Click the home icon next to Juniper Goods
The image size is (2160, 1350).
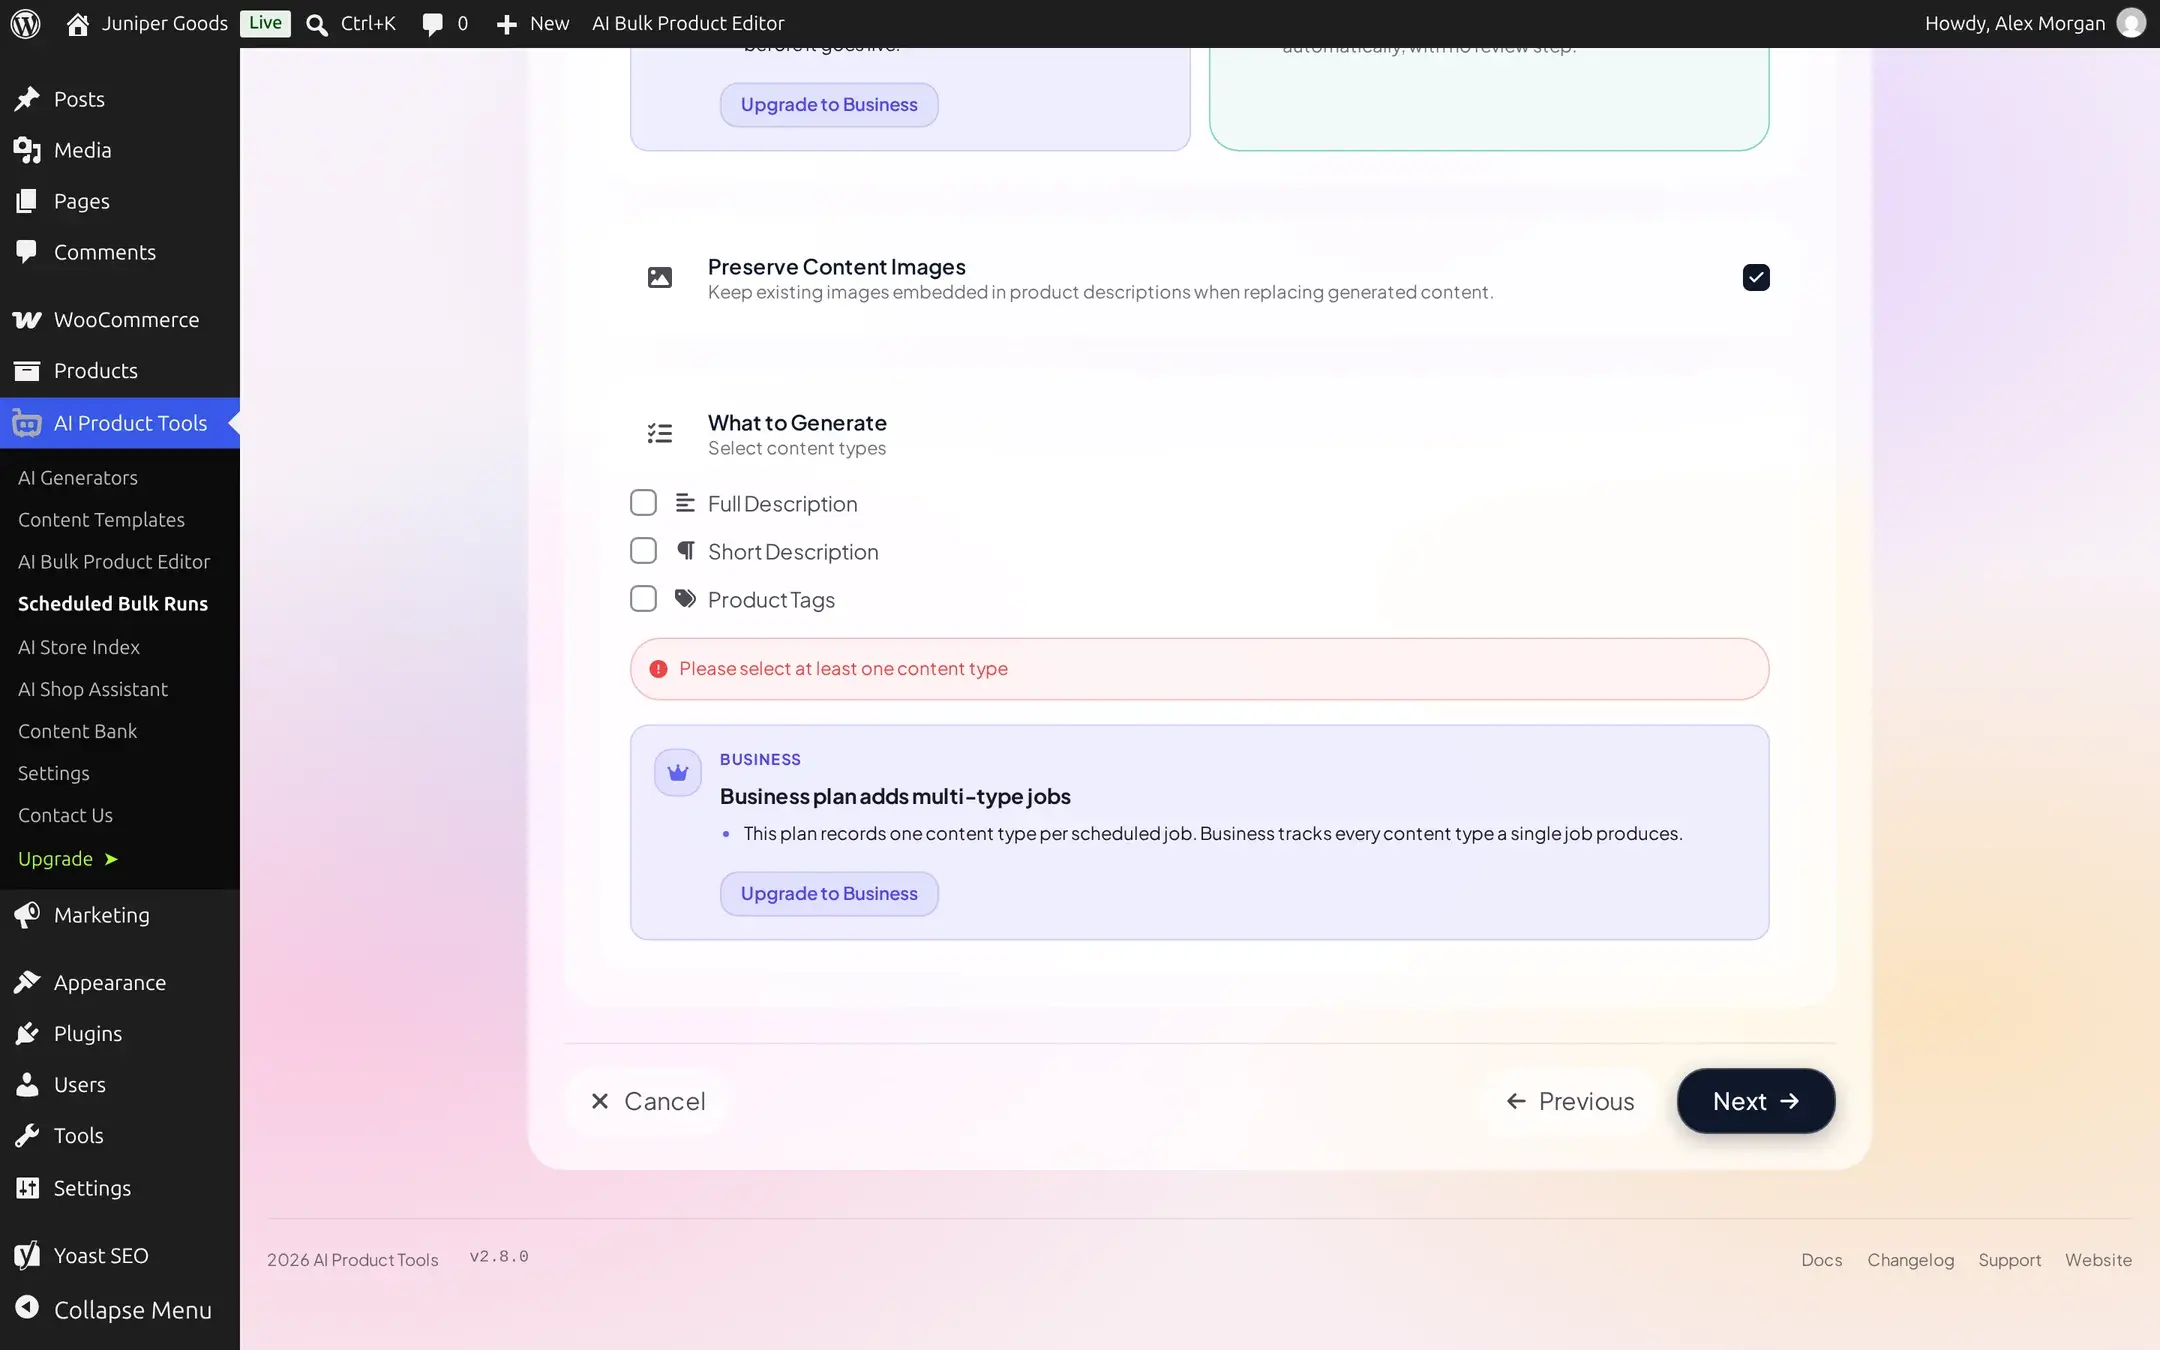click(x=77, y=24)
